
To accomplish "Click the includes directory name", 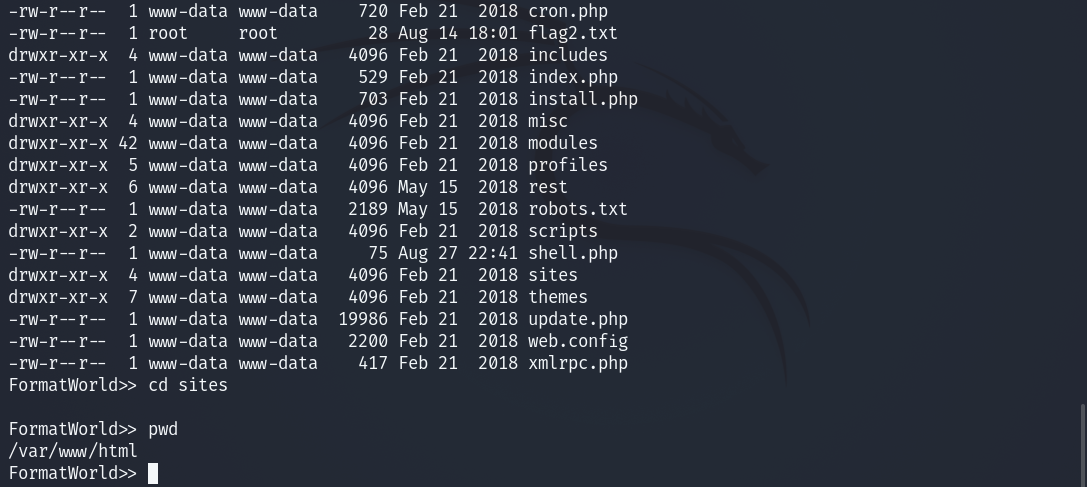I will [568, 55].
